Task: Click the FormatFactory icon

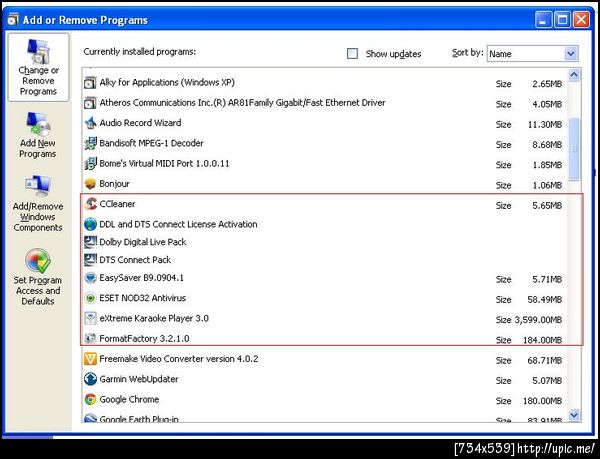Action: 90,339
